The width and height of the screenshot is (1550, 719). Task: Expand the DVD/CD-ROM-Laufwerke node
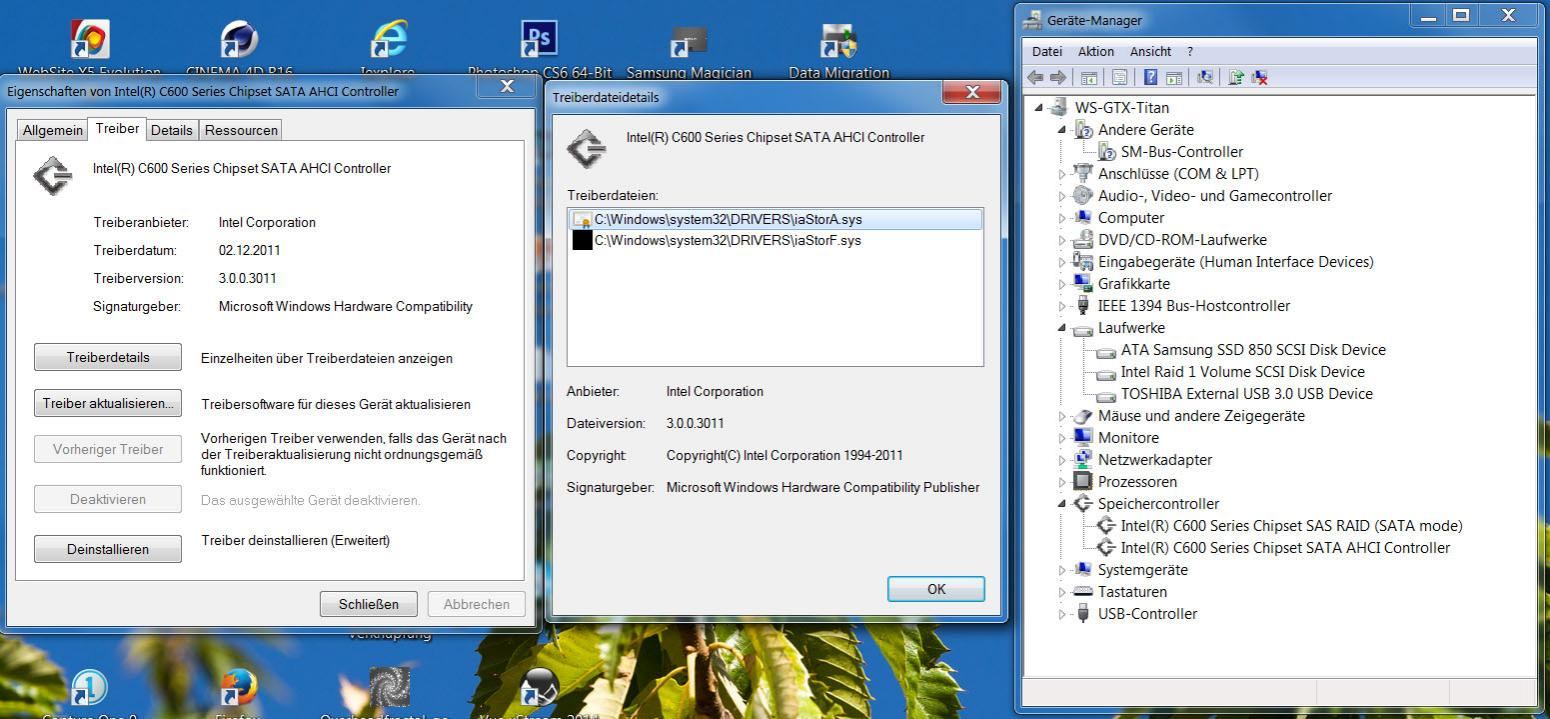pyautogui.click(x=1063, y=240)
